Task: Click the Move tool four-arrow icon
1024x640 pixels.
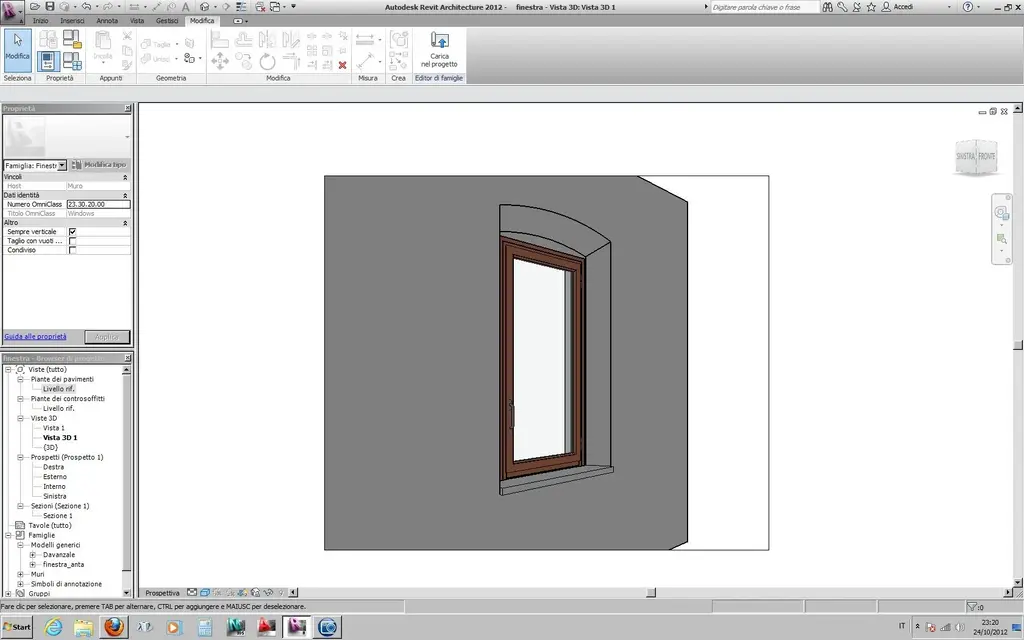Action: (x=219, y=61)
